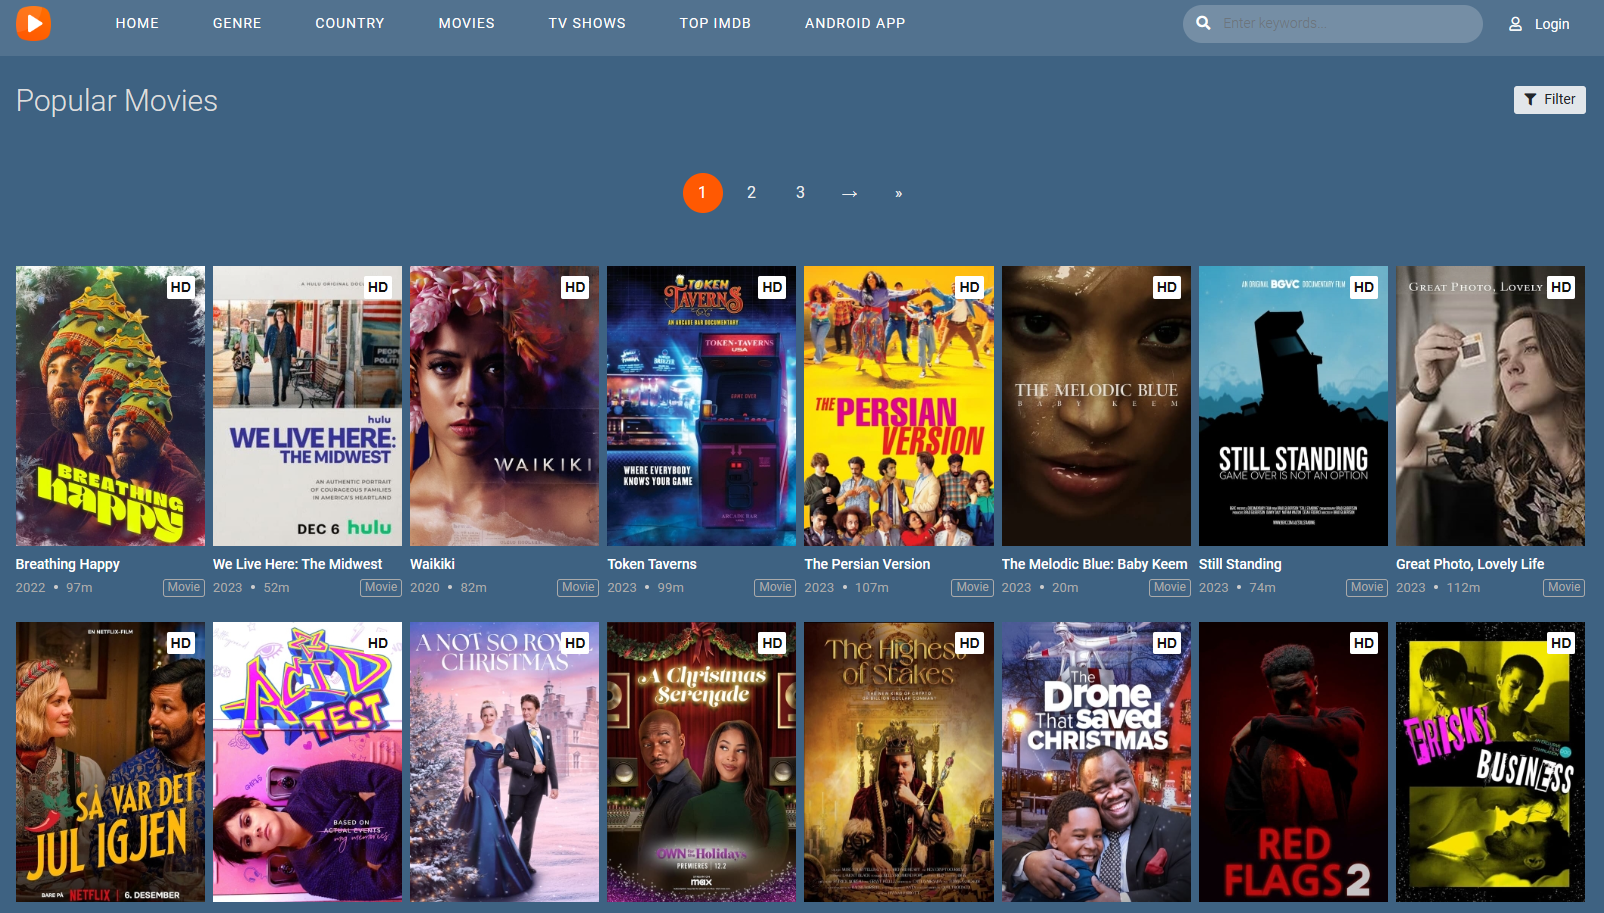This screenshot has height=913, width=1604.
Task: Expand the Genre menu
Action: click(x=237, y=23)
